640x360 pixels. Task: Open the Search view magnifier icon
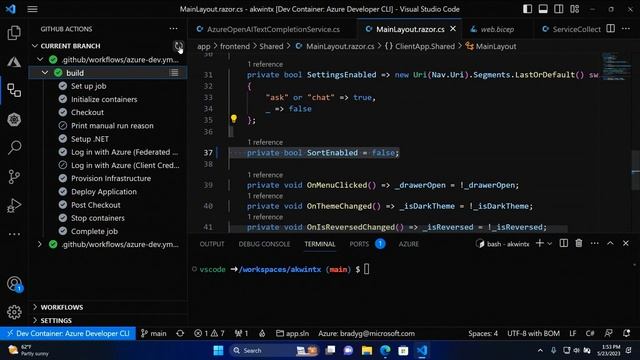(14, 147)
